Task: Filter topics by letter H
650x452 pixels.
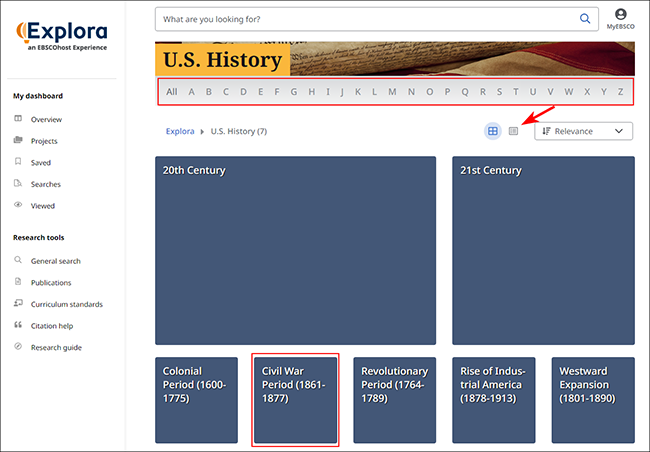Action: pyautogui.click(x=312, y=92)
